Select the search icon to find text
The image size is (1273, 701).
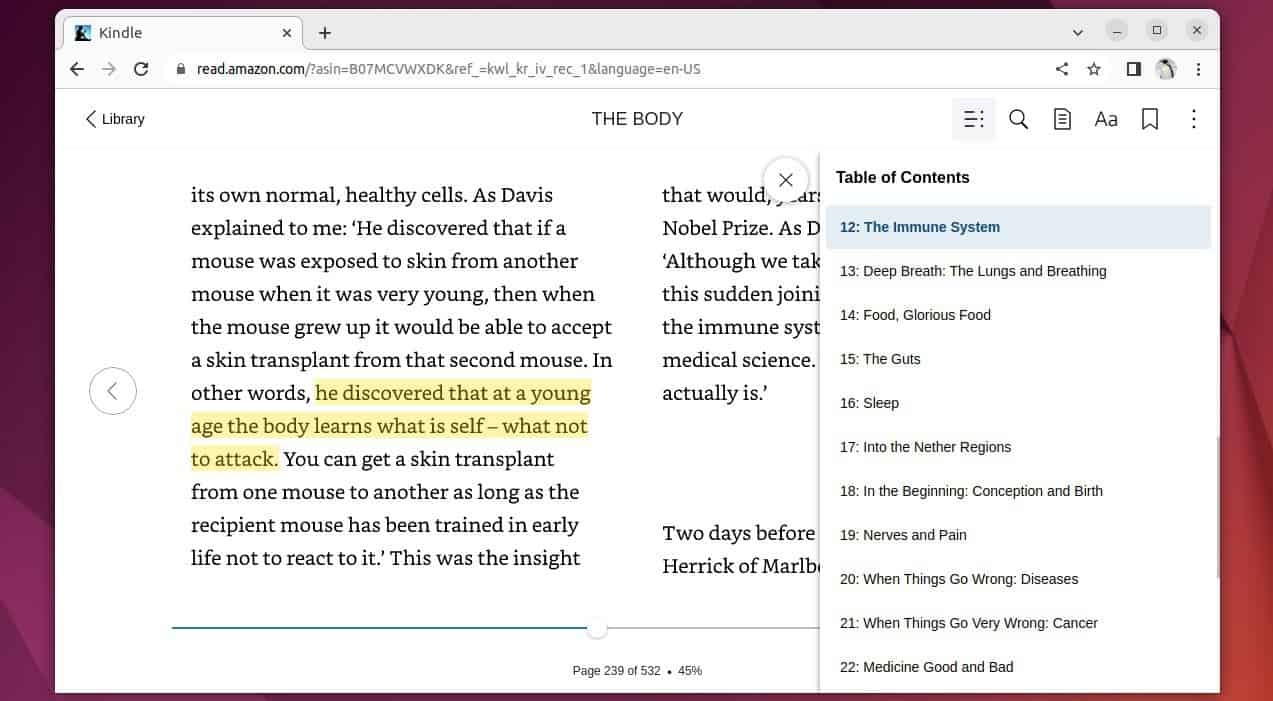point(1018,119)
